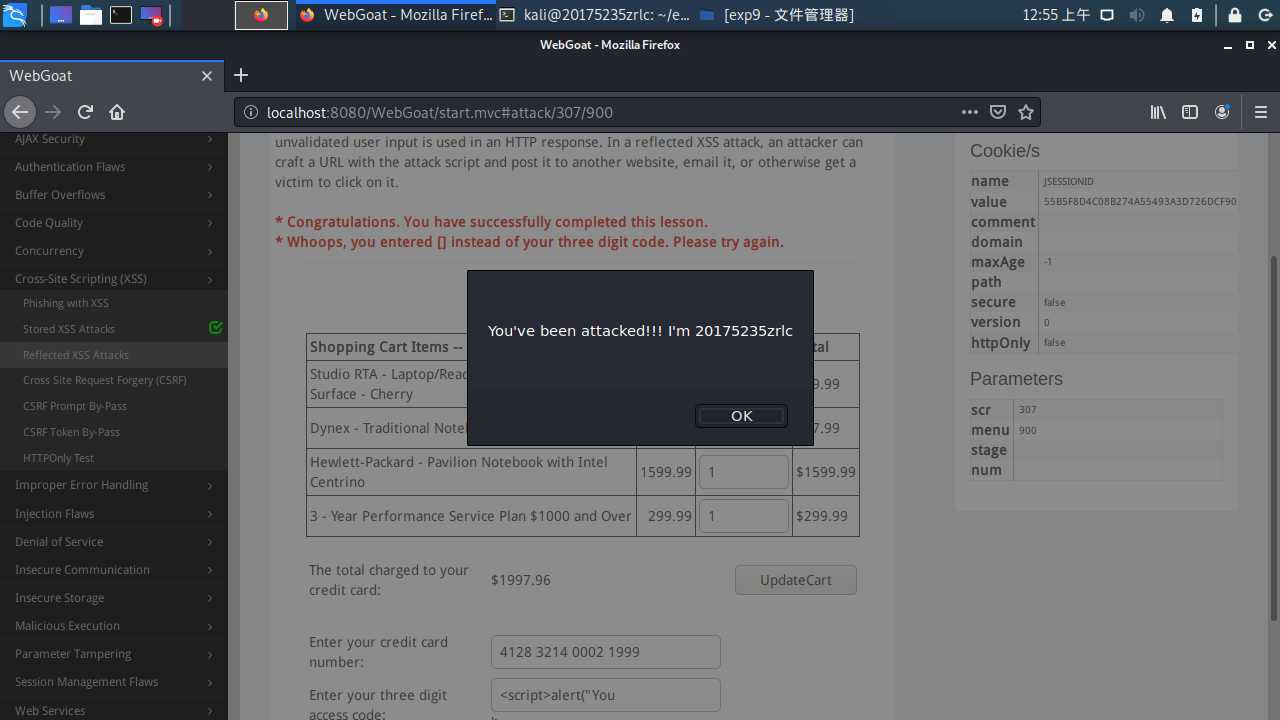Bookmark this page with the star

[x=1026, y=112]
